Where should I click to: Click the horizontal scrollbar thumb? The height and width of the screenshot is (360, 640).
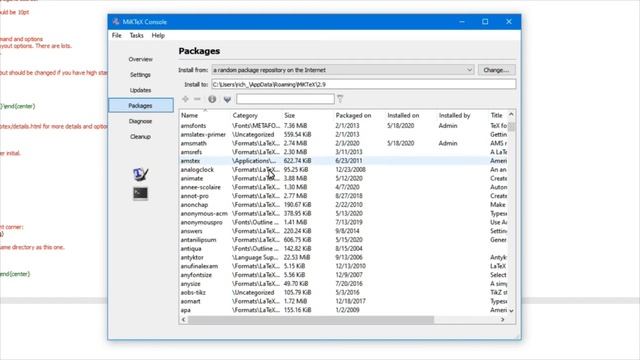tap(311, 320)
